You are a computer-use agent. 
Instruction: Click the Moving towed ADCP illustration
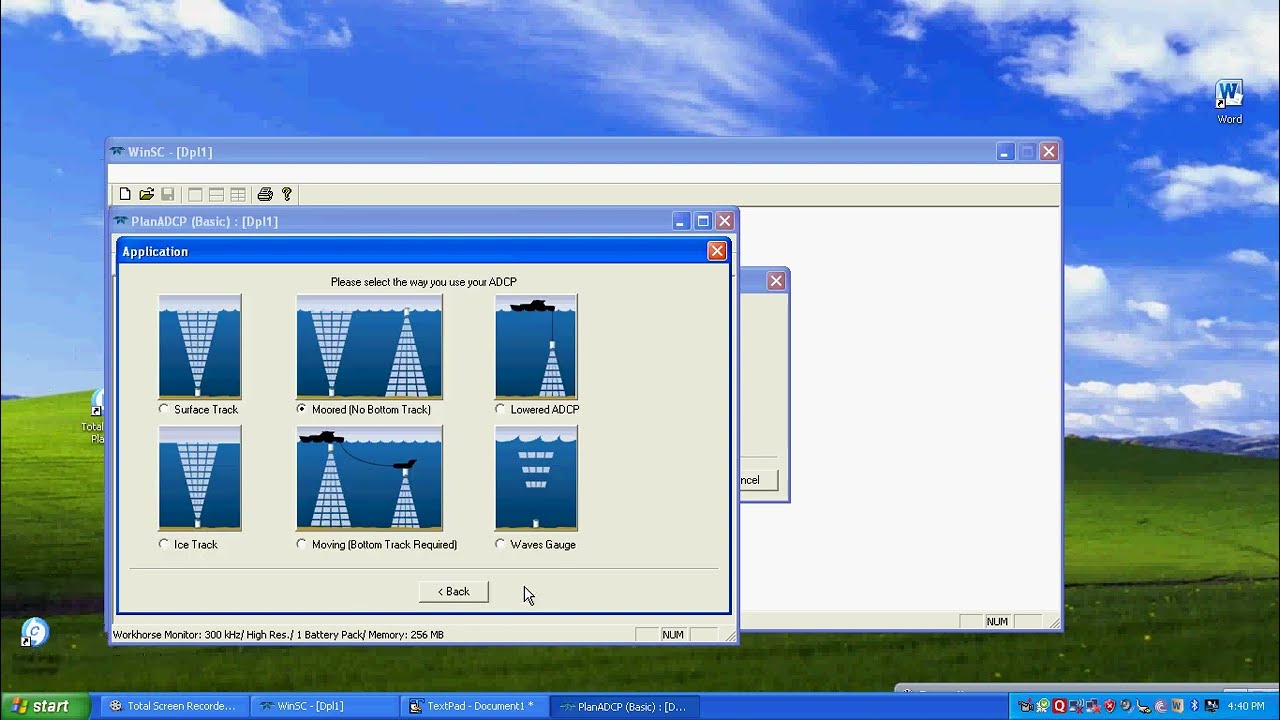tap(369, 478)
